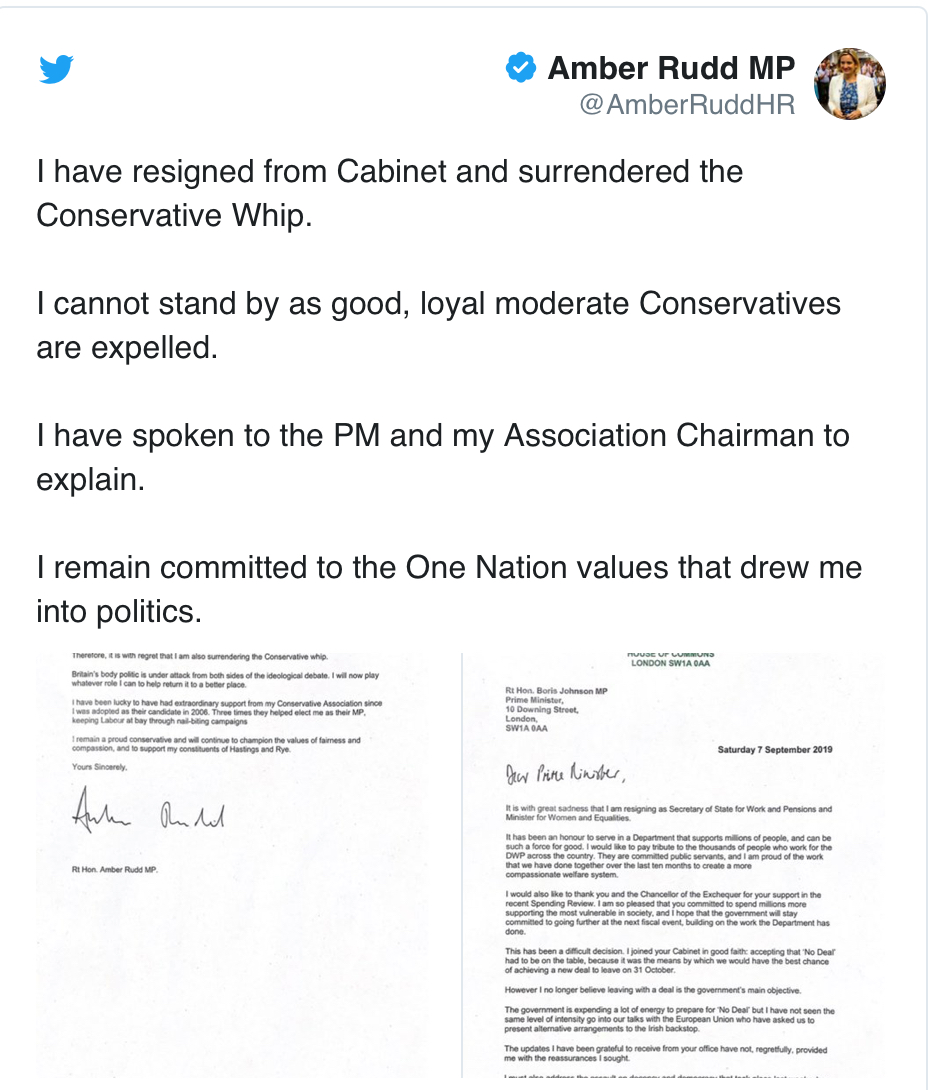
Task: Click the blue verified checkmark badge
Action: tap(521, 67)
